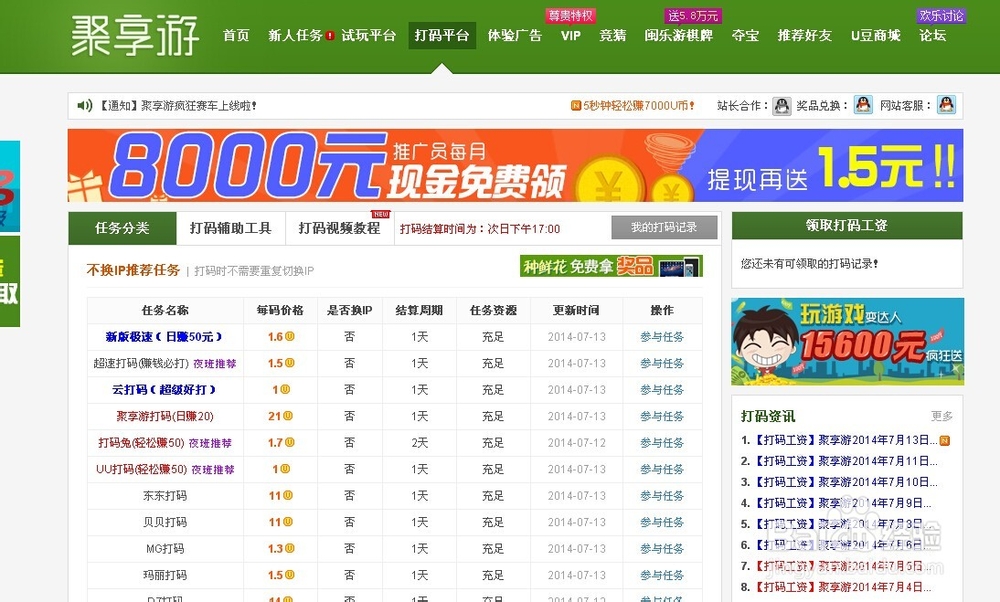Open the 新人任务 menu item

(295, 36)
